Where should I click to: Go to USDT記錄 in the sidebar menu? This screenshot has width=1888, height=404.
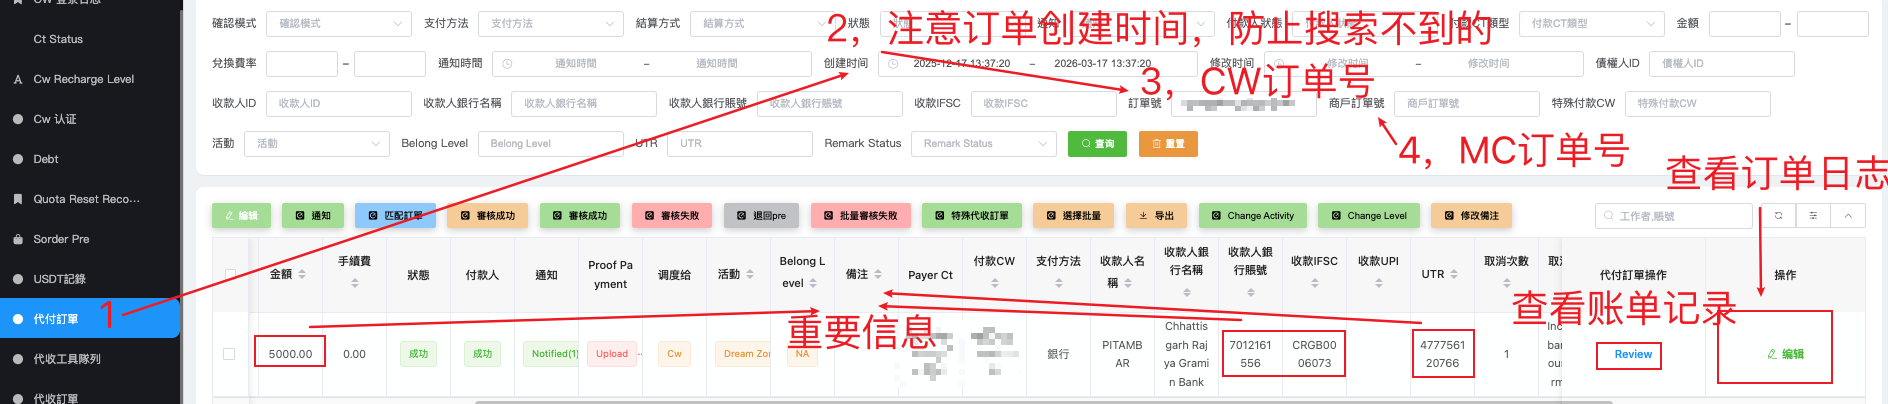point(59,279)
